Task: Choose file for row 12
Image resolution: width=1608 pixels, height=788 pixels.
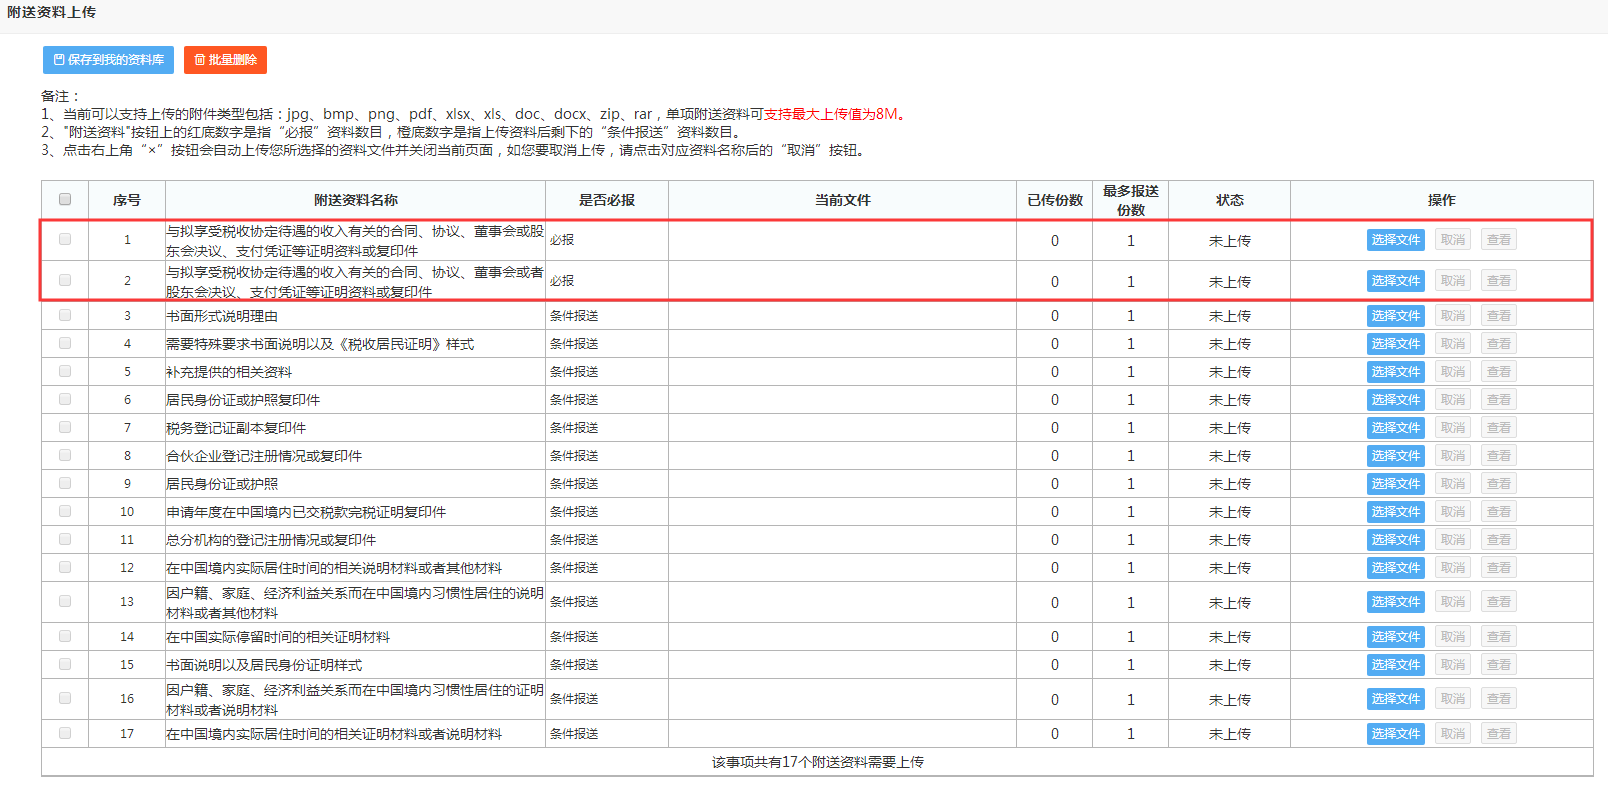Action: coord(1396,568)
